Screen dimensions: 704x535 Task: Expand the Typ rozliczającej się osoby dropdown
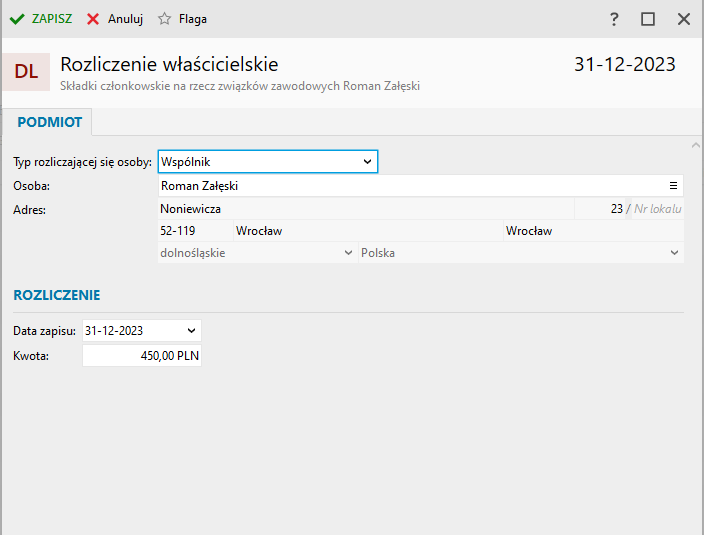click(x=367, y=162)
